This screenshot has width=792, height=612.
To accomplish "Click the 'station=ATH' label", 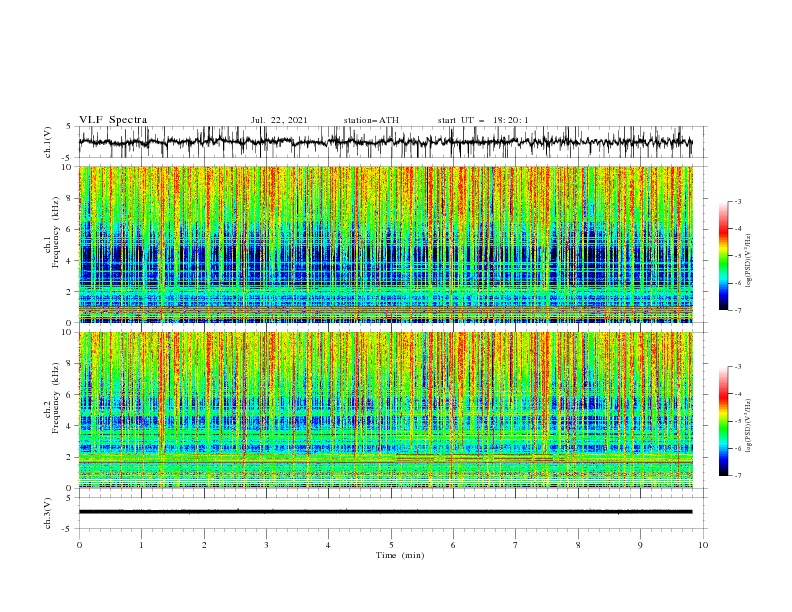I will tap(371, 120).
